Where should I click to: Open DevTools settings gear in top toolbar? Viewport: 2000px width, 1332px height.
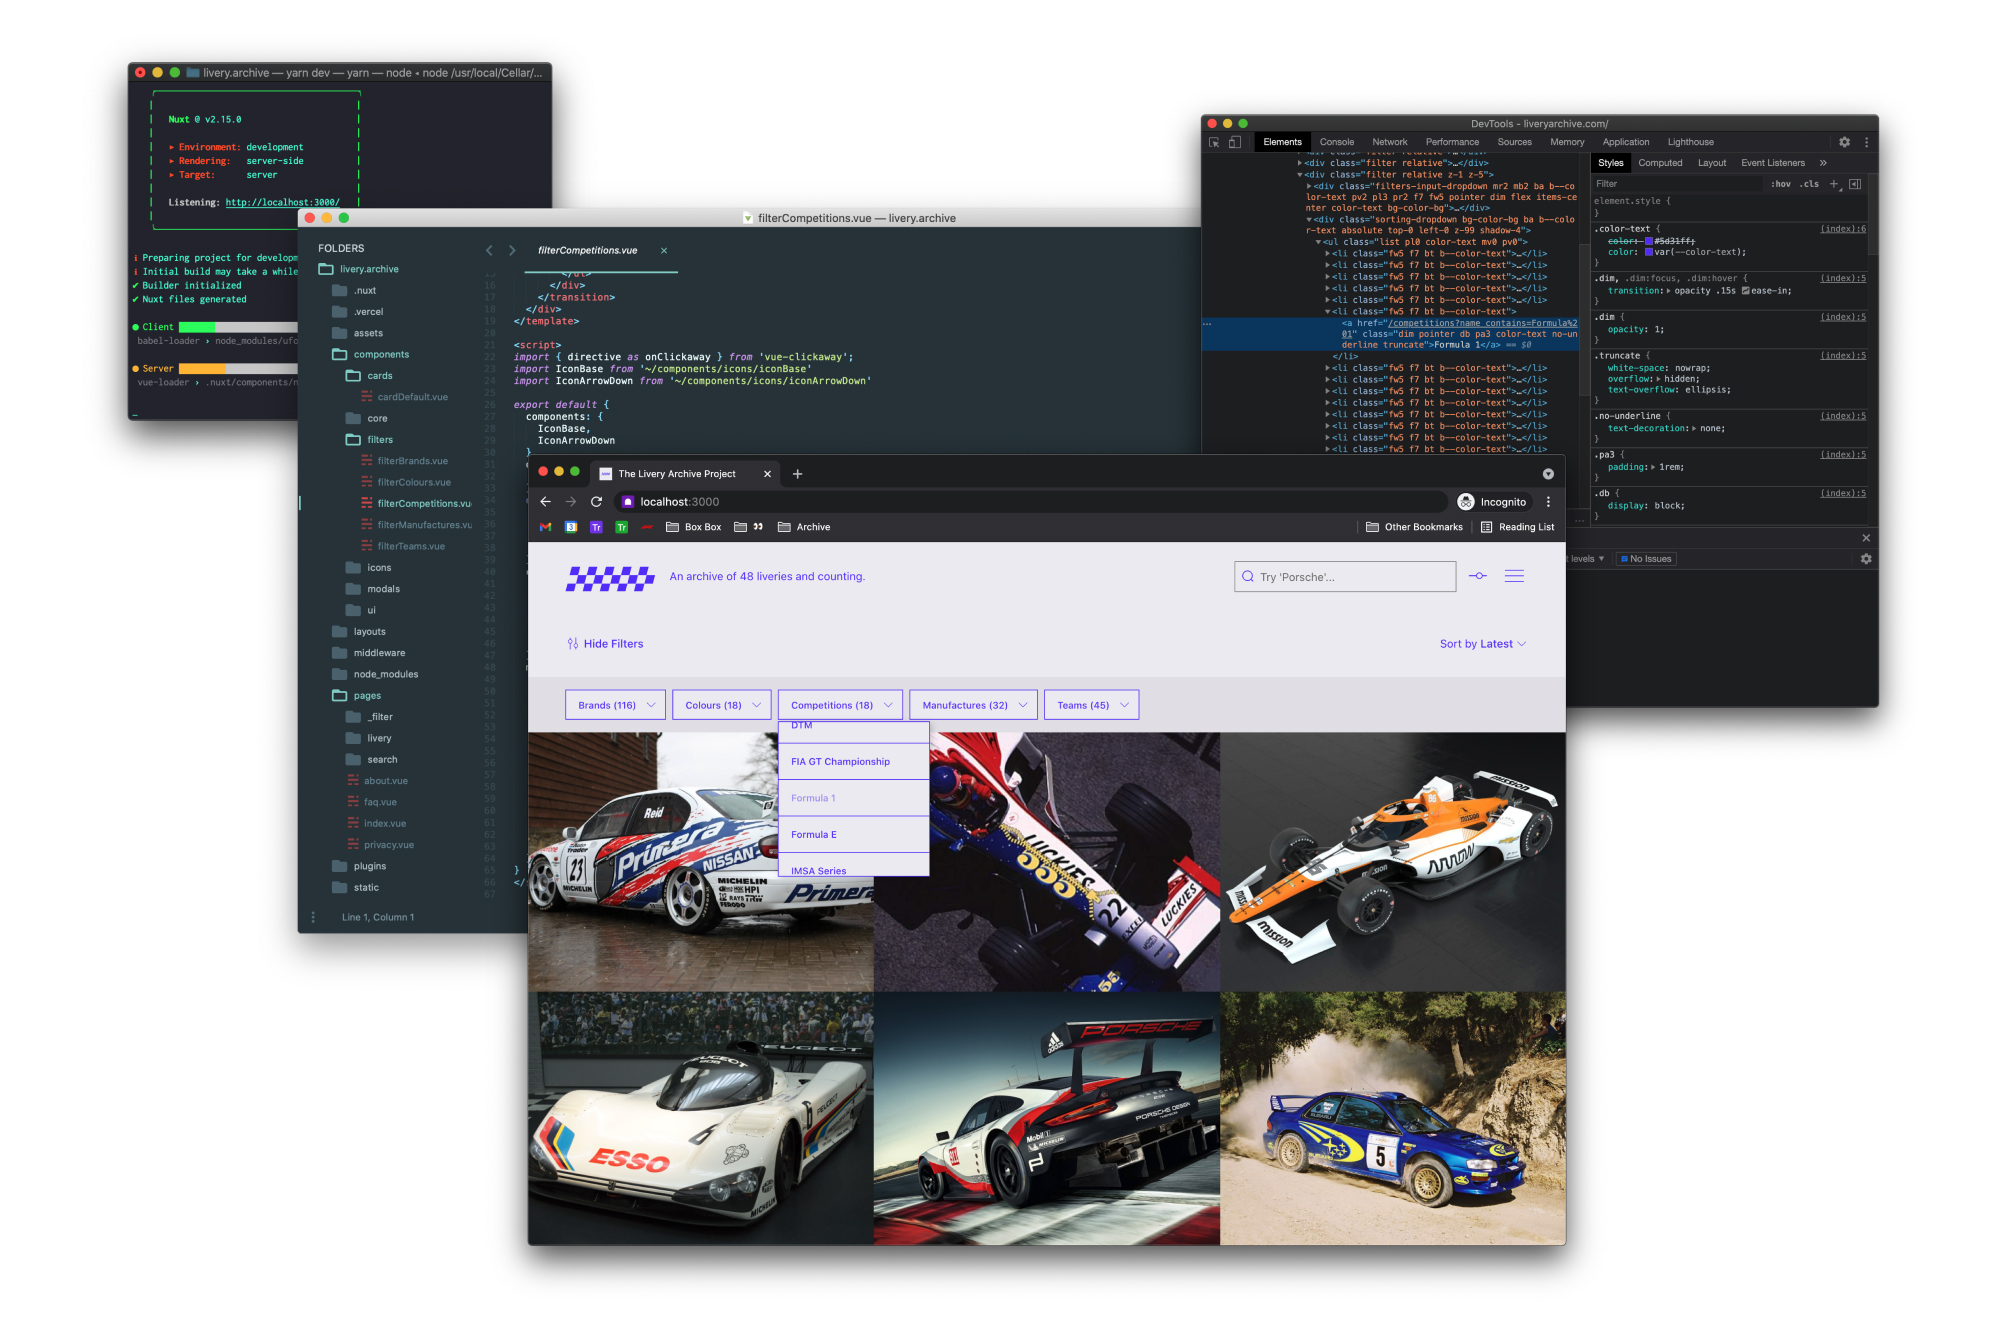pyautogui.click(x=1844, y=143)
